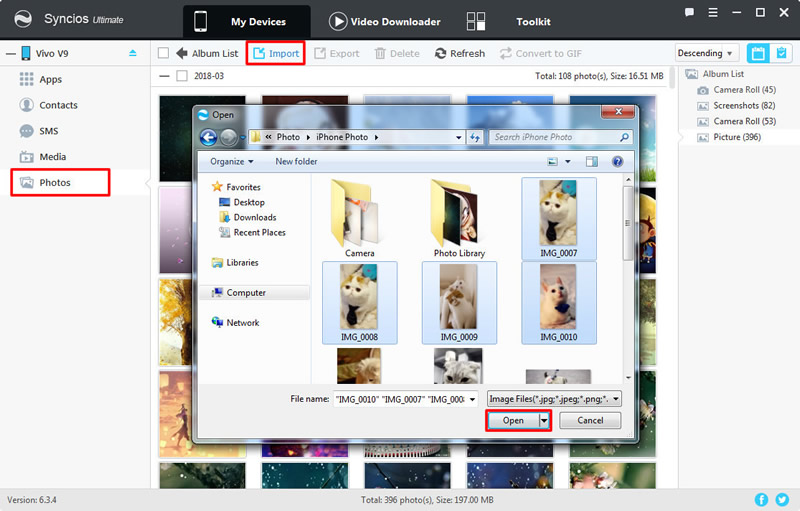Collapse the 2018-03 photo group

(x=164, y=76)
